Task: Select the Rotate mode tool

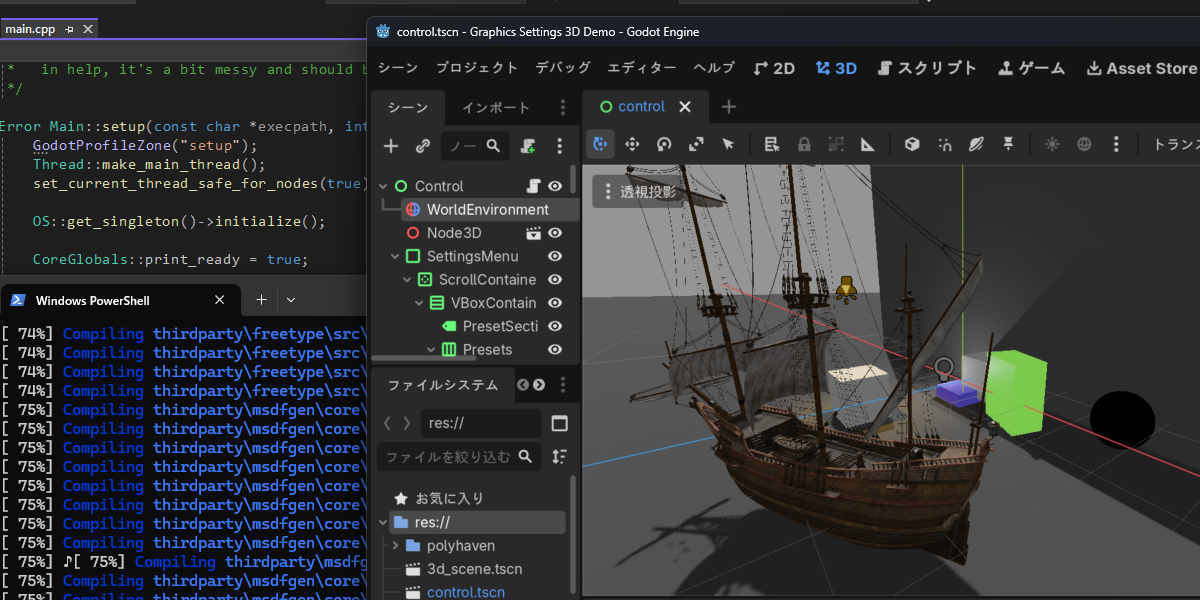Action: pos(664,144)
